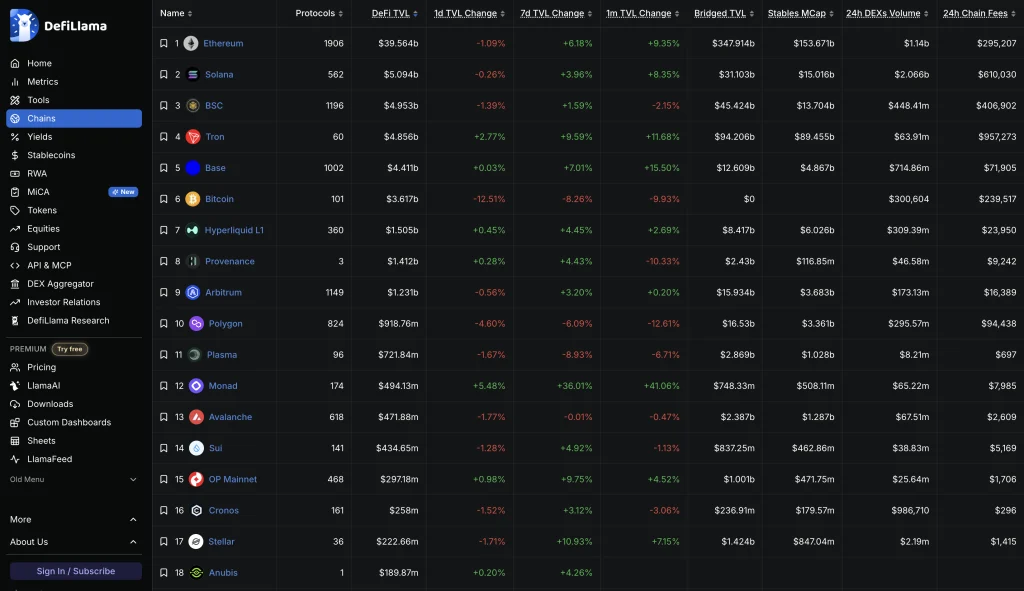Bookmark Hyperliquid L1 chain
The height and width of the screenshot is (591, 1024).
point(163,230)
